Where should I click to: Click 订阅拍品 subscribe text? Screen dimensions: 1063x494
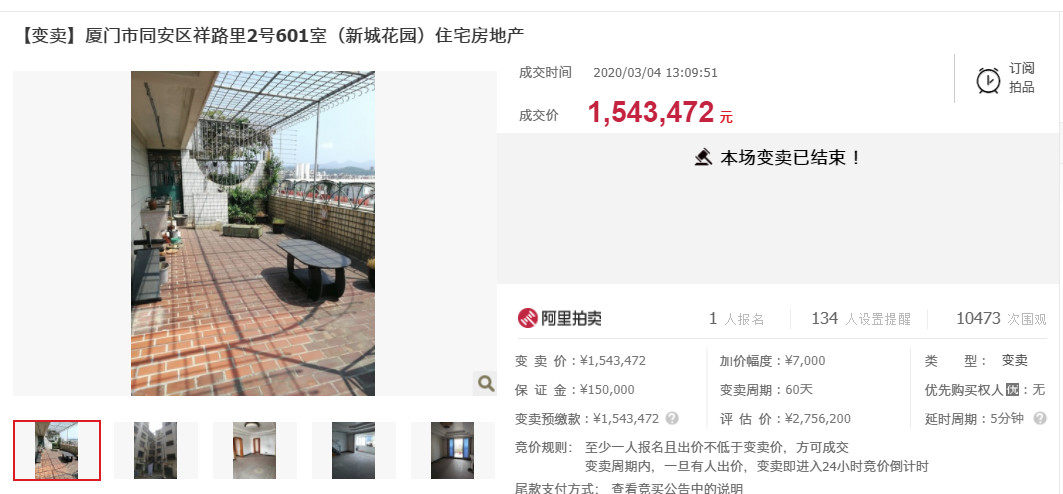point(1022,77)
